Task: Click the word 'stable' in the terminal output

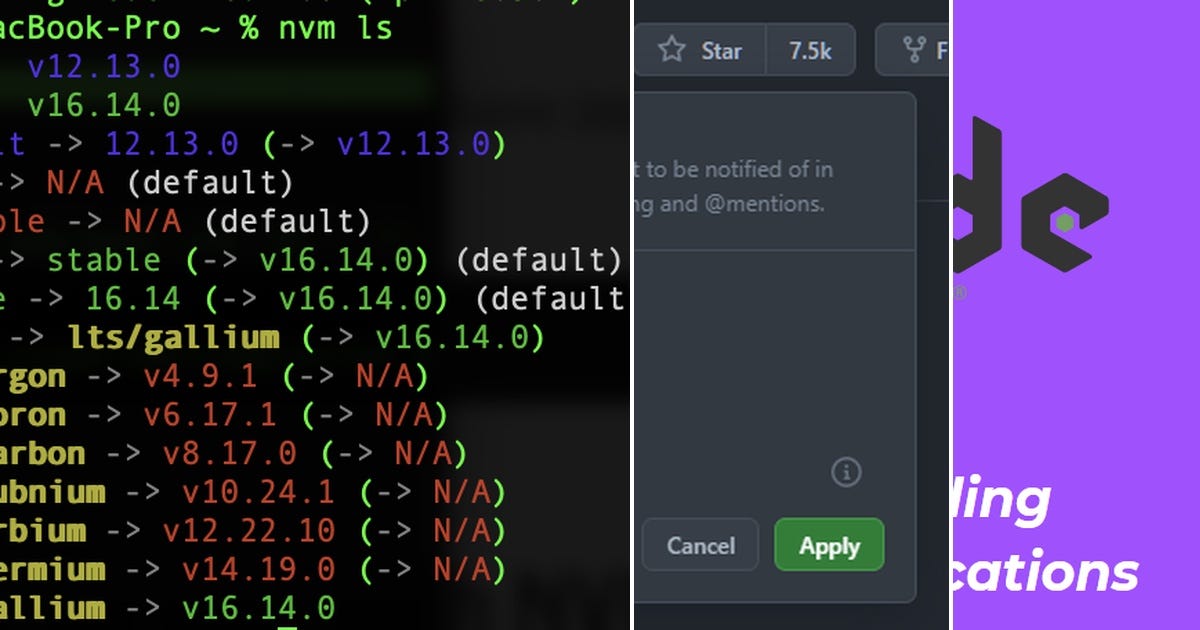Action: pos(104,260)
